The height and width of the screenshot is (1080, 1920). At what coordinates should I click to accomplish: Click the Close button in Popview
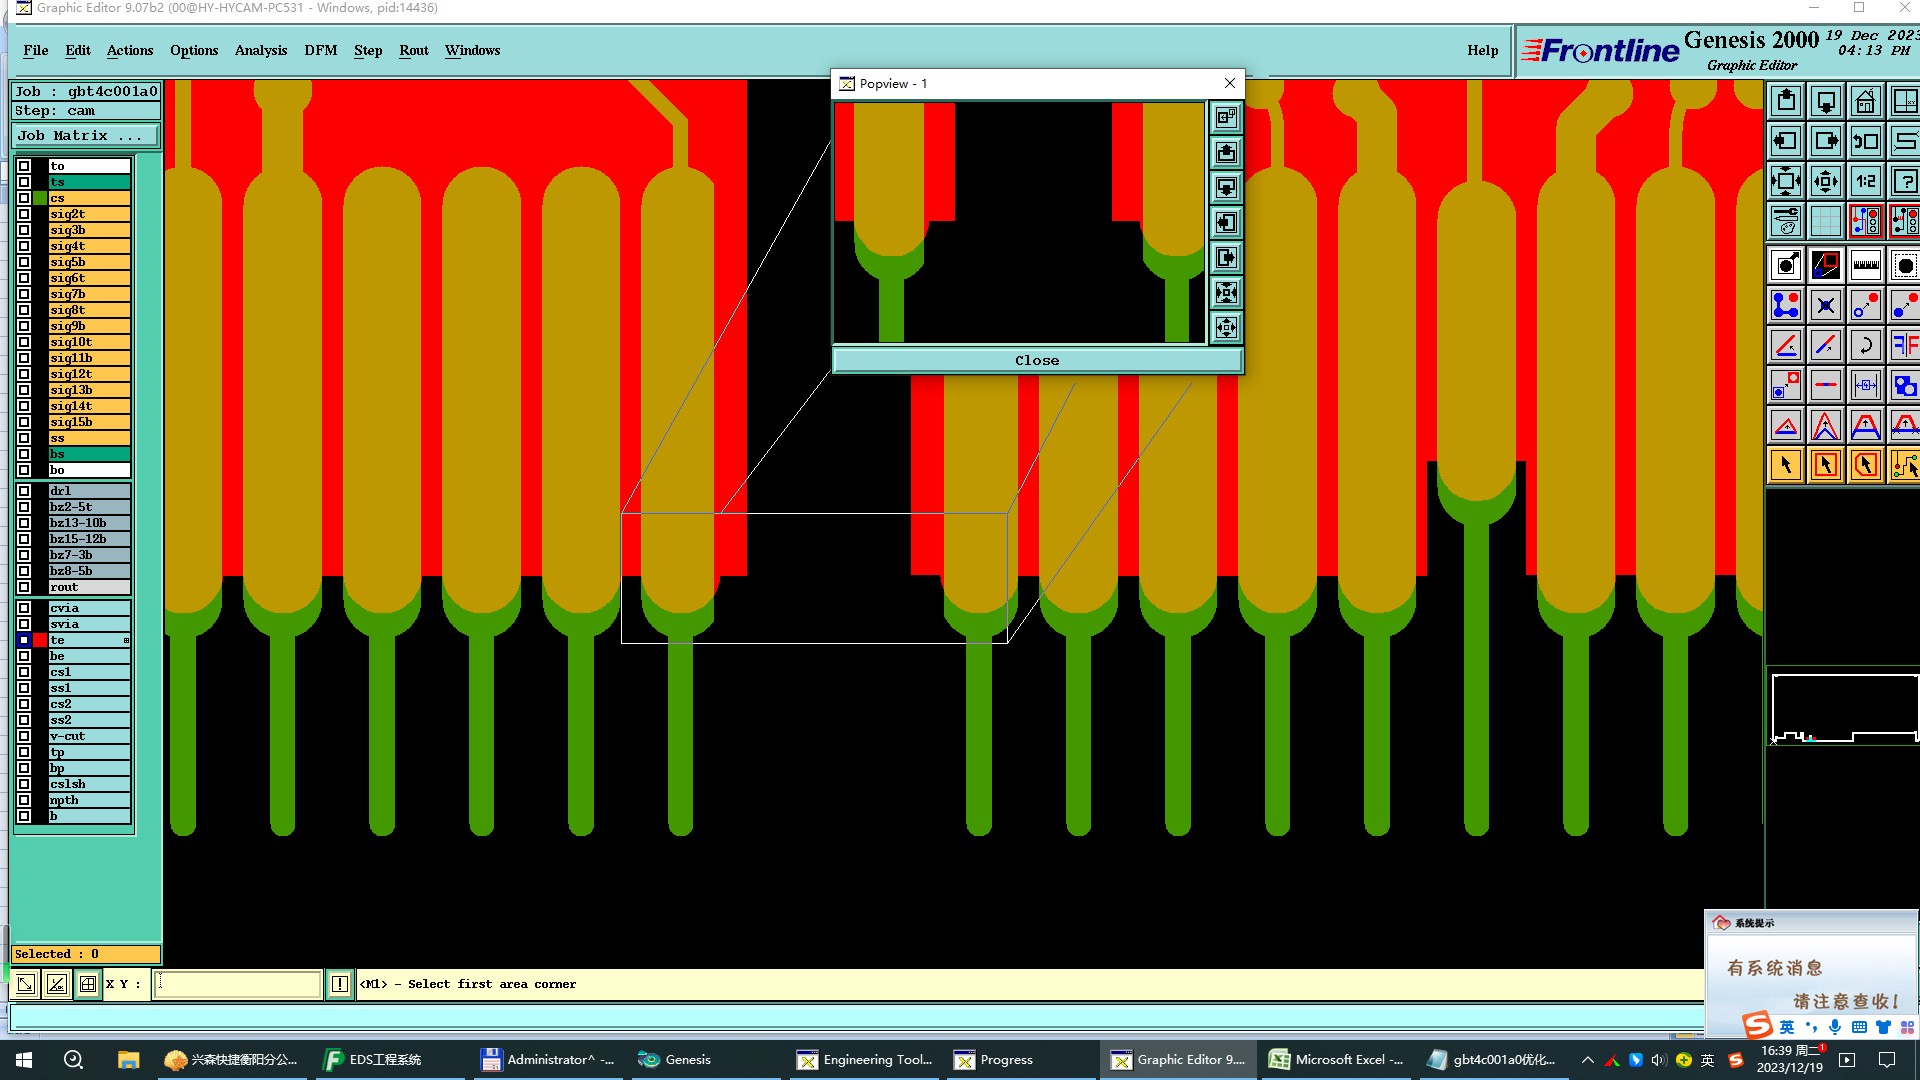[x=1037, y=360]
